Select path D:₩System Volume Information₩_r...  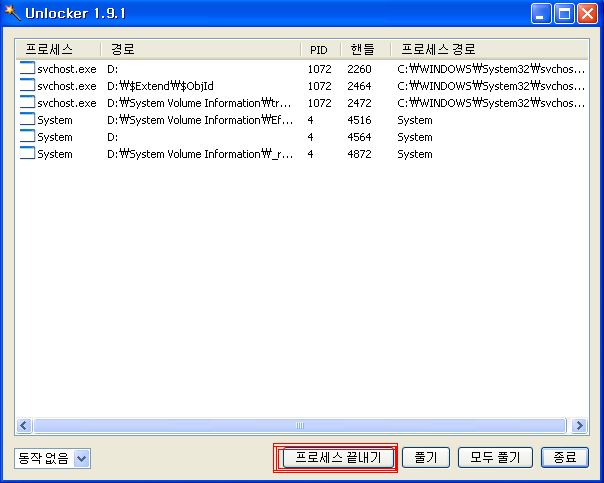coord(200,154)
